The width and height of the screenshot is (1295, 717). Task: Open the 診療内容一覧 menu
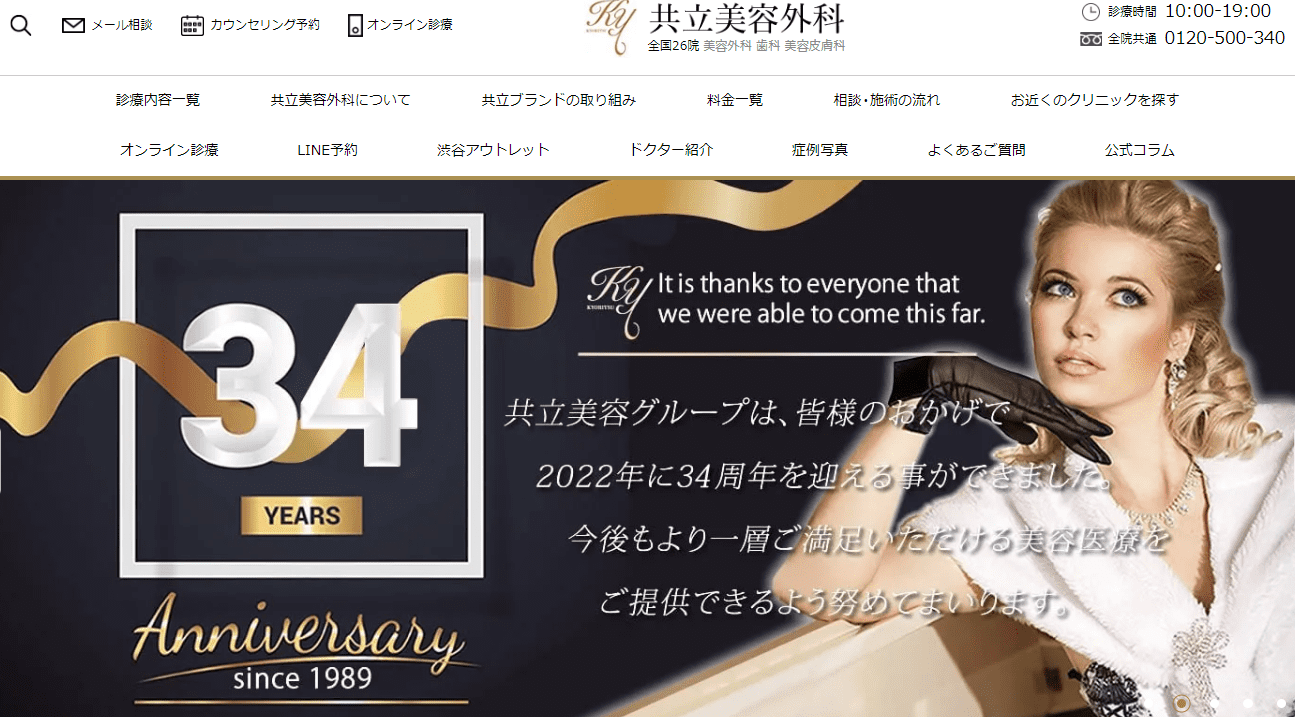pyautogui.click(x=158, y=100)
